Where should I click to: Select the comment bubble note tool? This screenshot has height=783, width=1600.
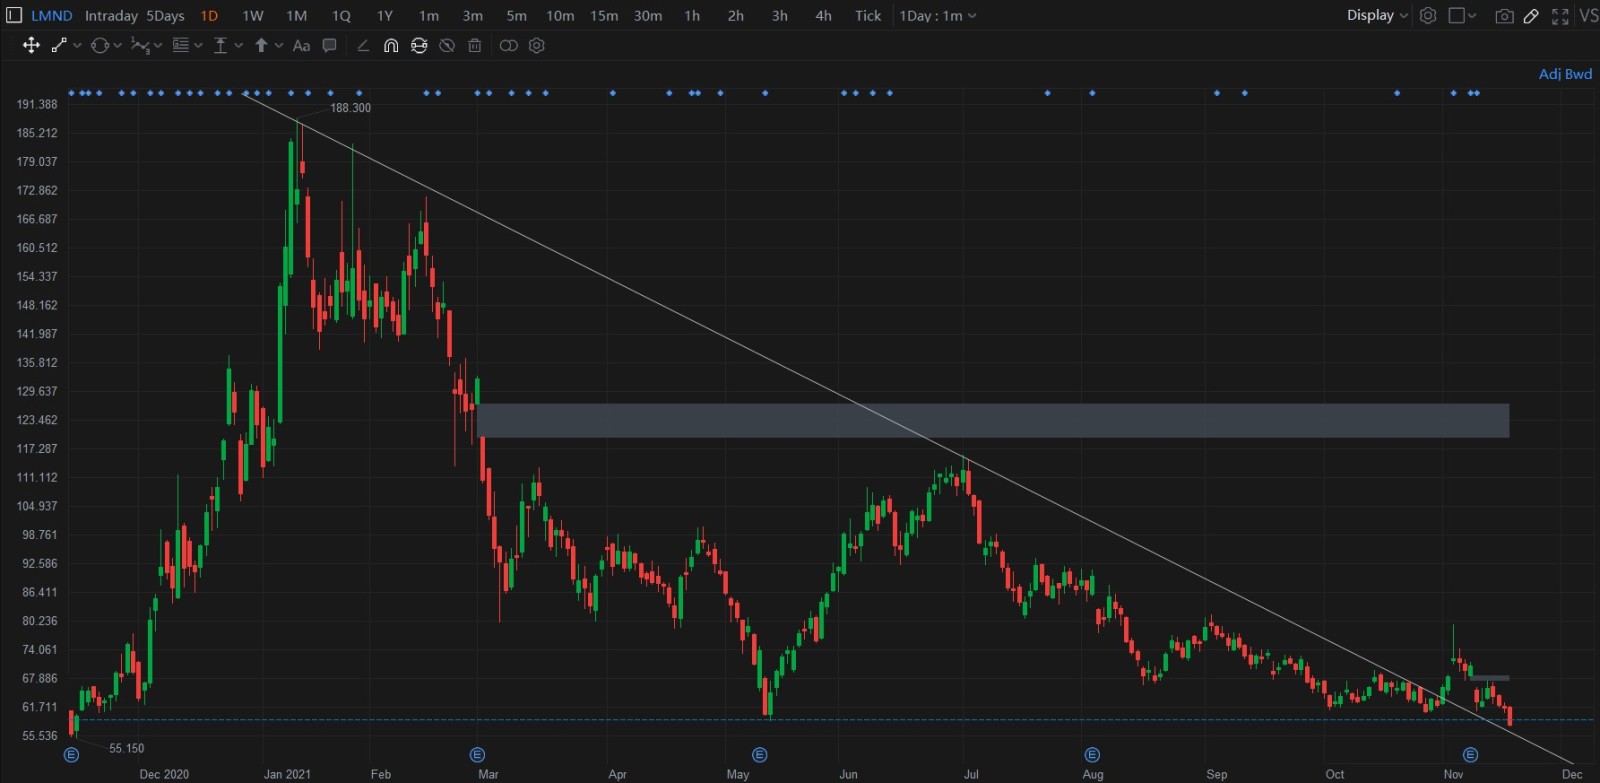329,45
